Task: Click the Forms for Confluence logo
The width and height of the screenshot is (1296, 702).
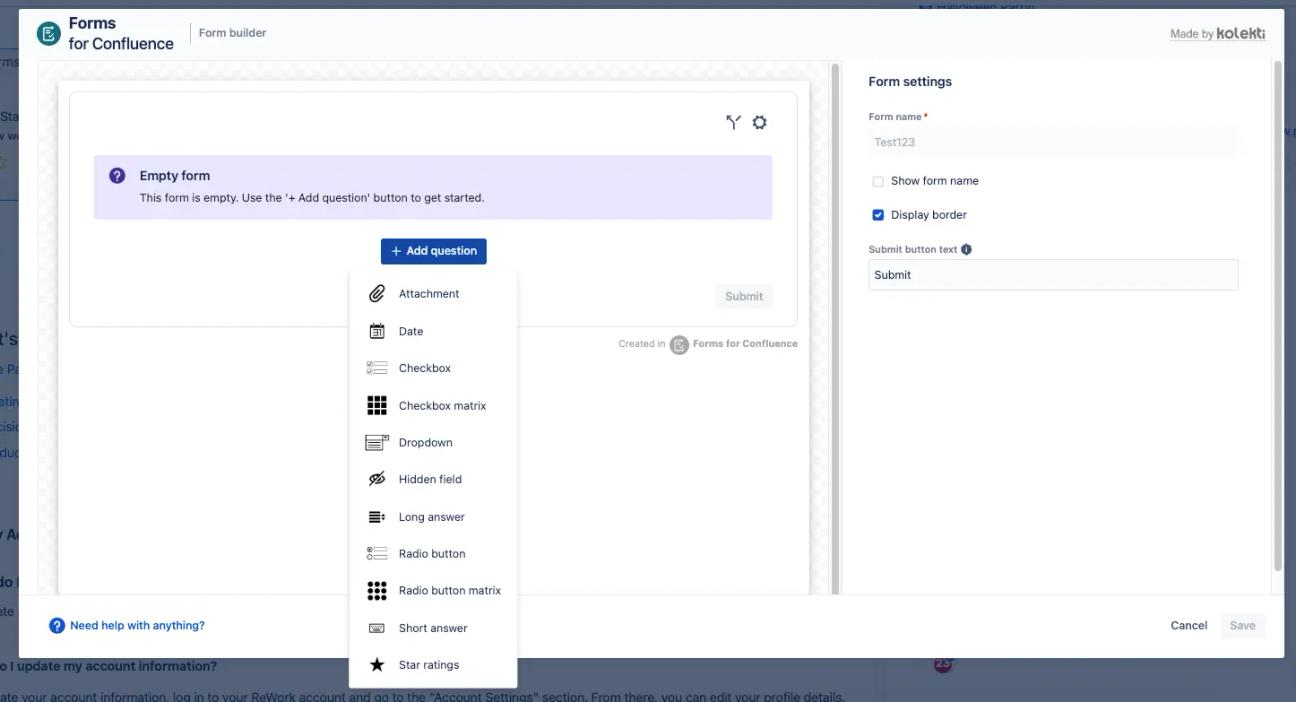Action: point(48,32)
